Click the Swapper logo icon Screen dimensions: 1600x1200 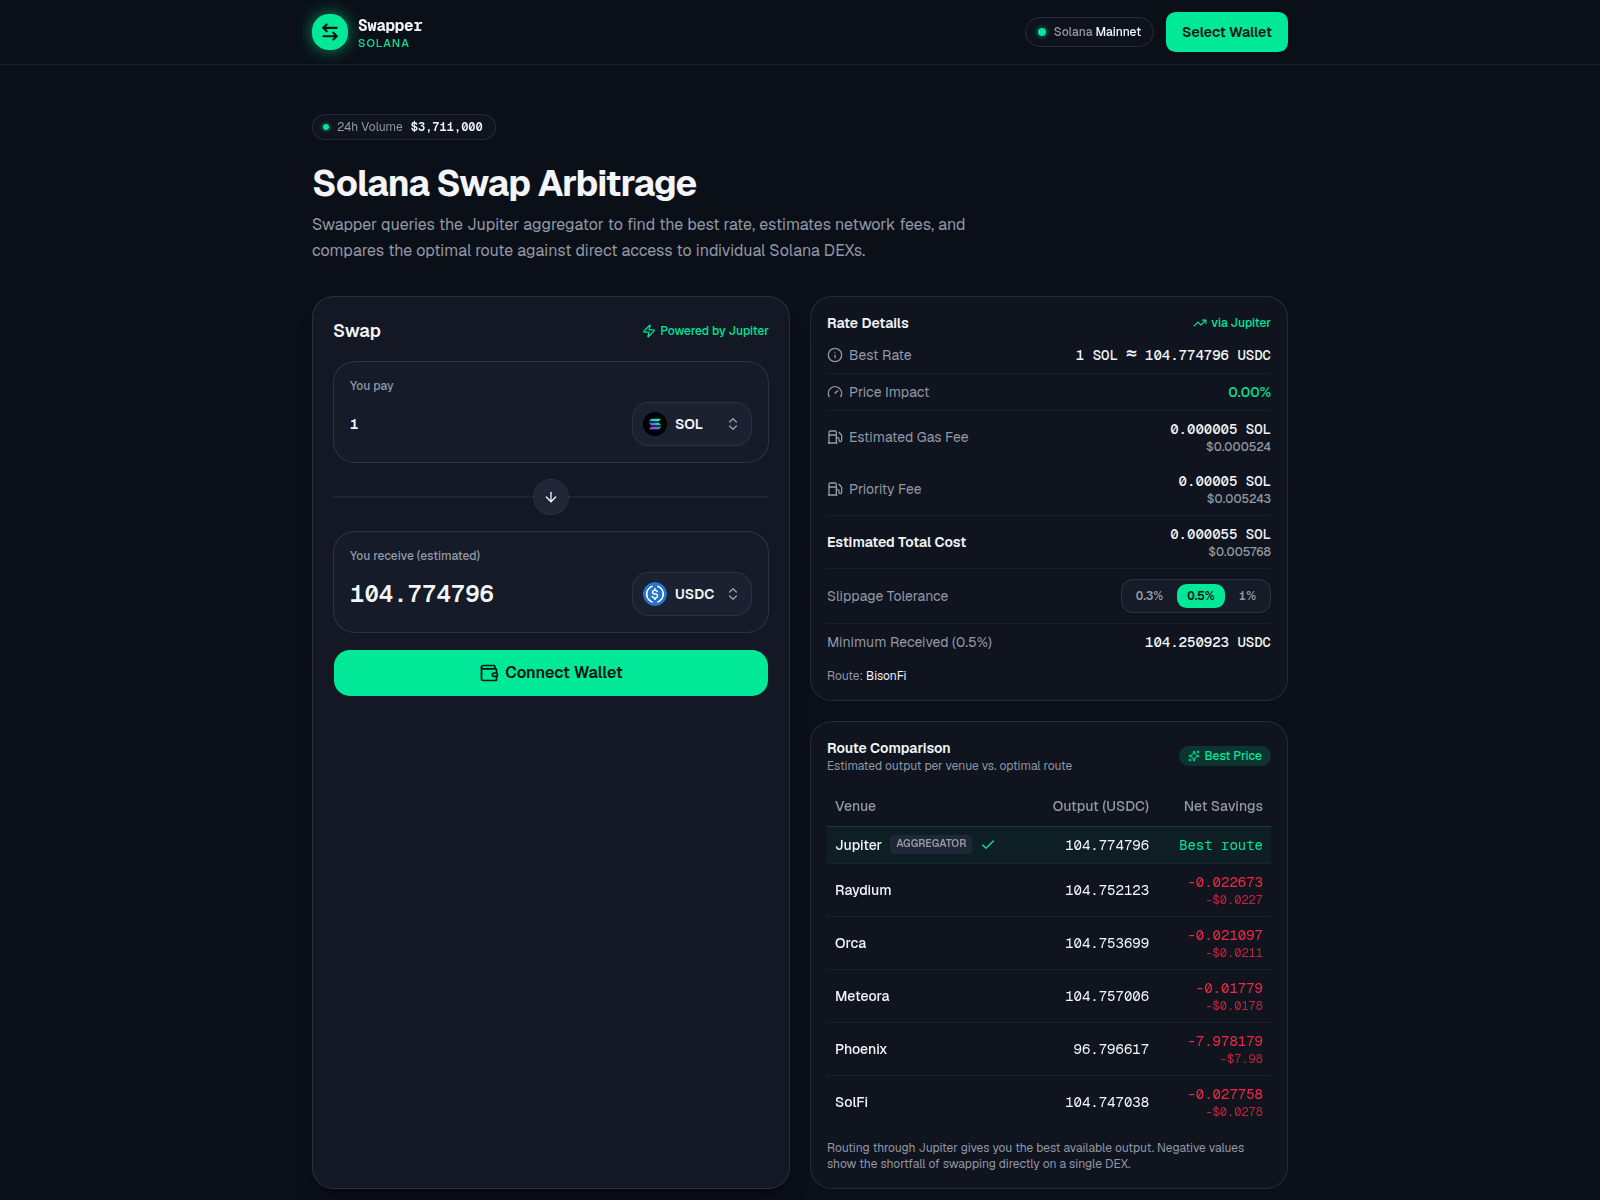pyautogui.click(x=330, y=32)
